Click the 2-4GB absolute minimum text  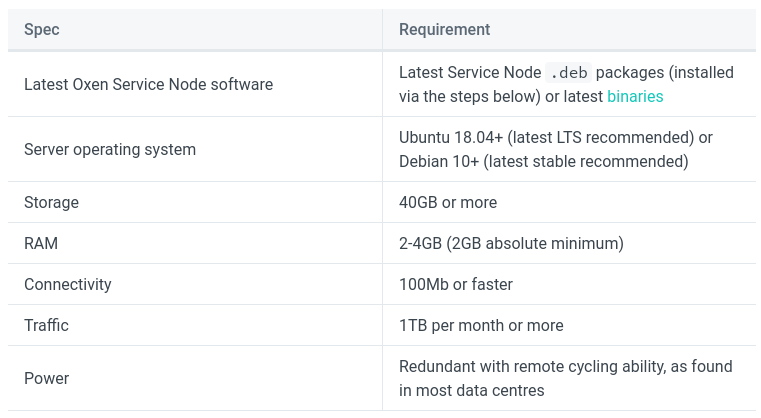tap(511, 243)
